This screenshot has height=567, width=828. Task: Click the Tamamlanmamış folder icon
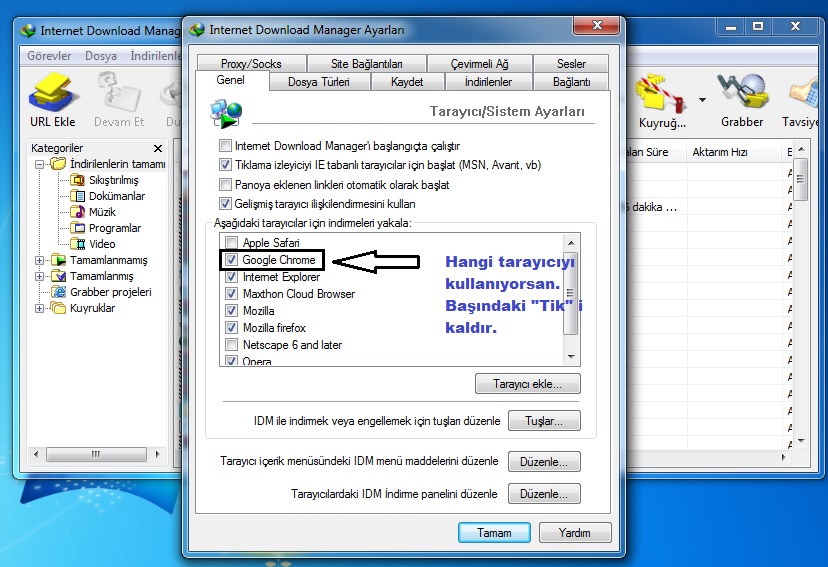pos(59,260)
